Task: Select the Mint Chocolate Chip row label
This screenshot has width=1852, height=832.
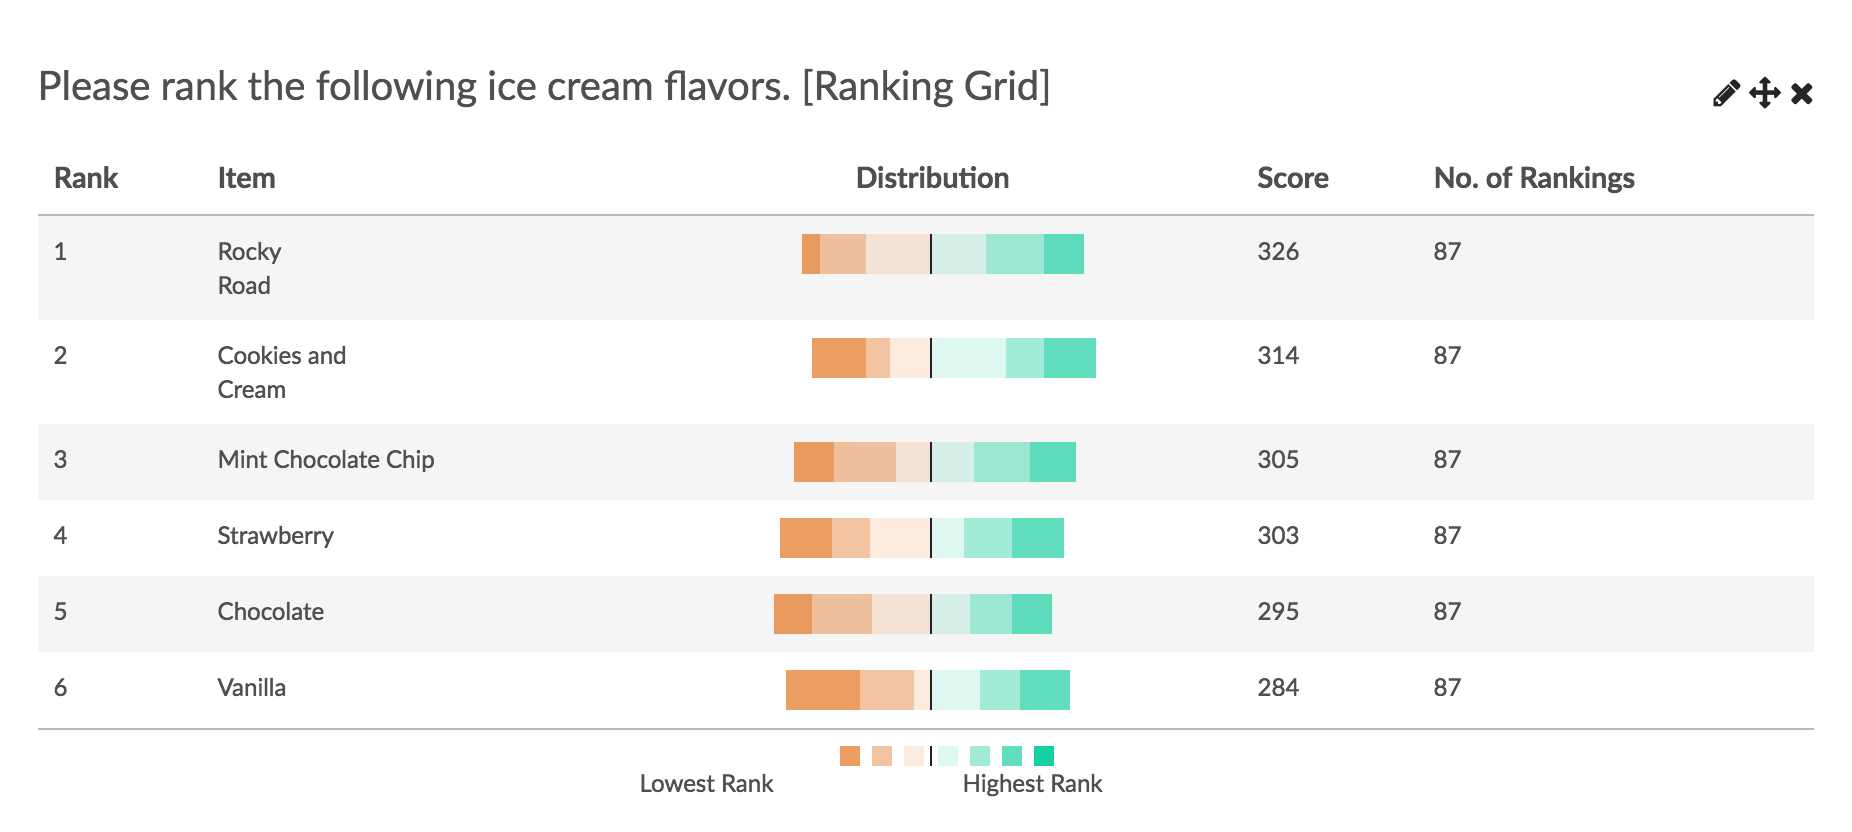Action: pos(326,460)
